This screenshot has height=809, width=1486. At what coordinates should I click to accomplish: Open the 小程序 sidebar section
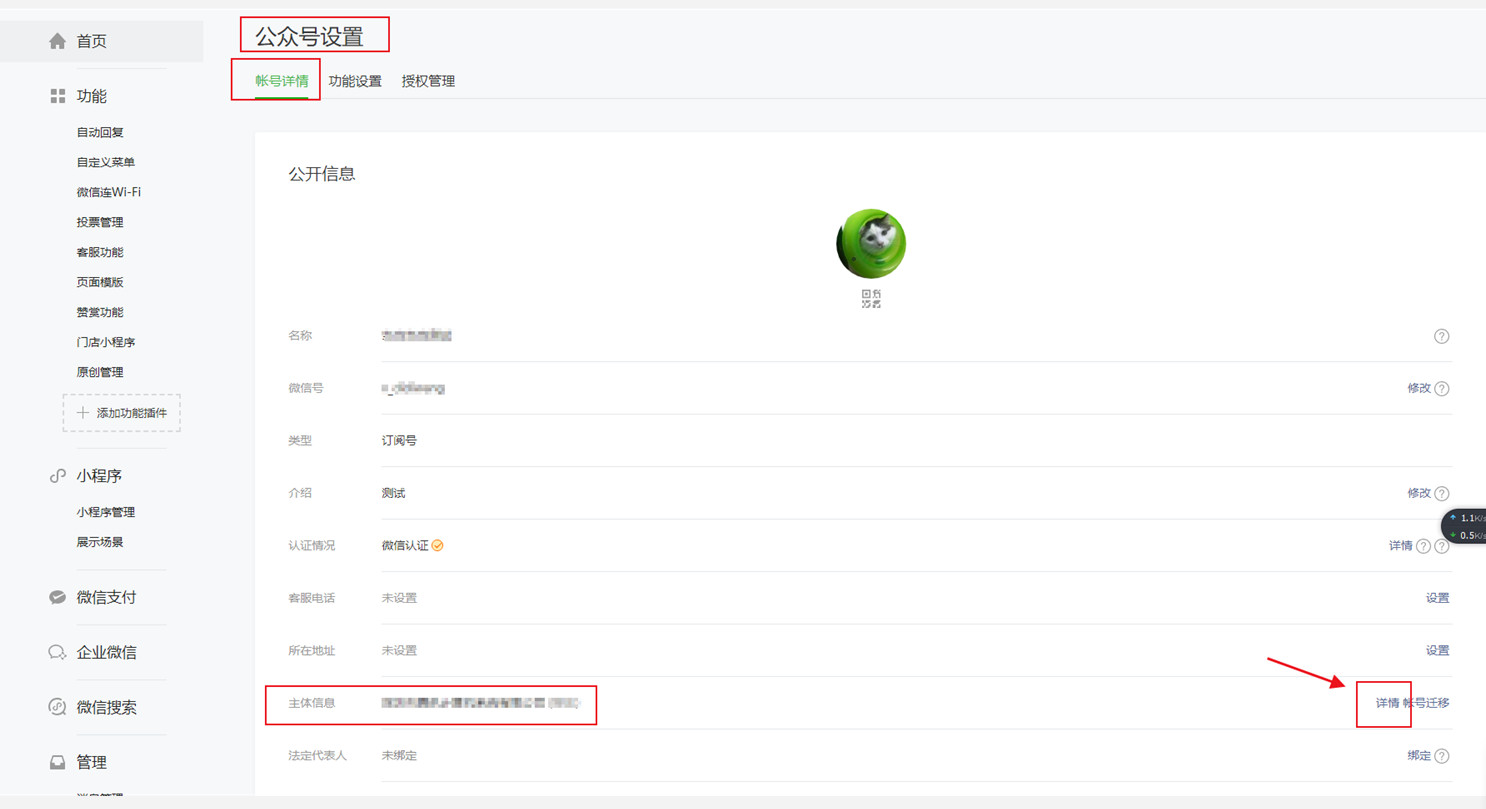[86, 476]
